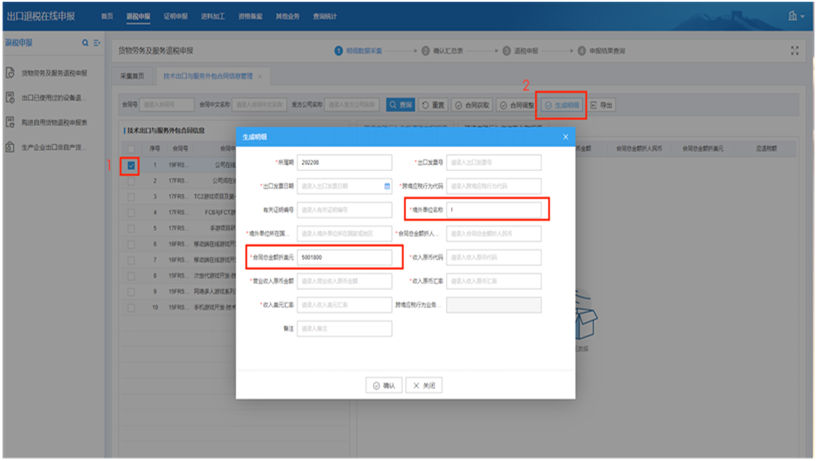
Task: Click the 确认 button in the dialog
Action: click(x=383, y=385)
